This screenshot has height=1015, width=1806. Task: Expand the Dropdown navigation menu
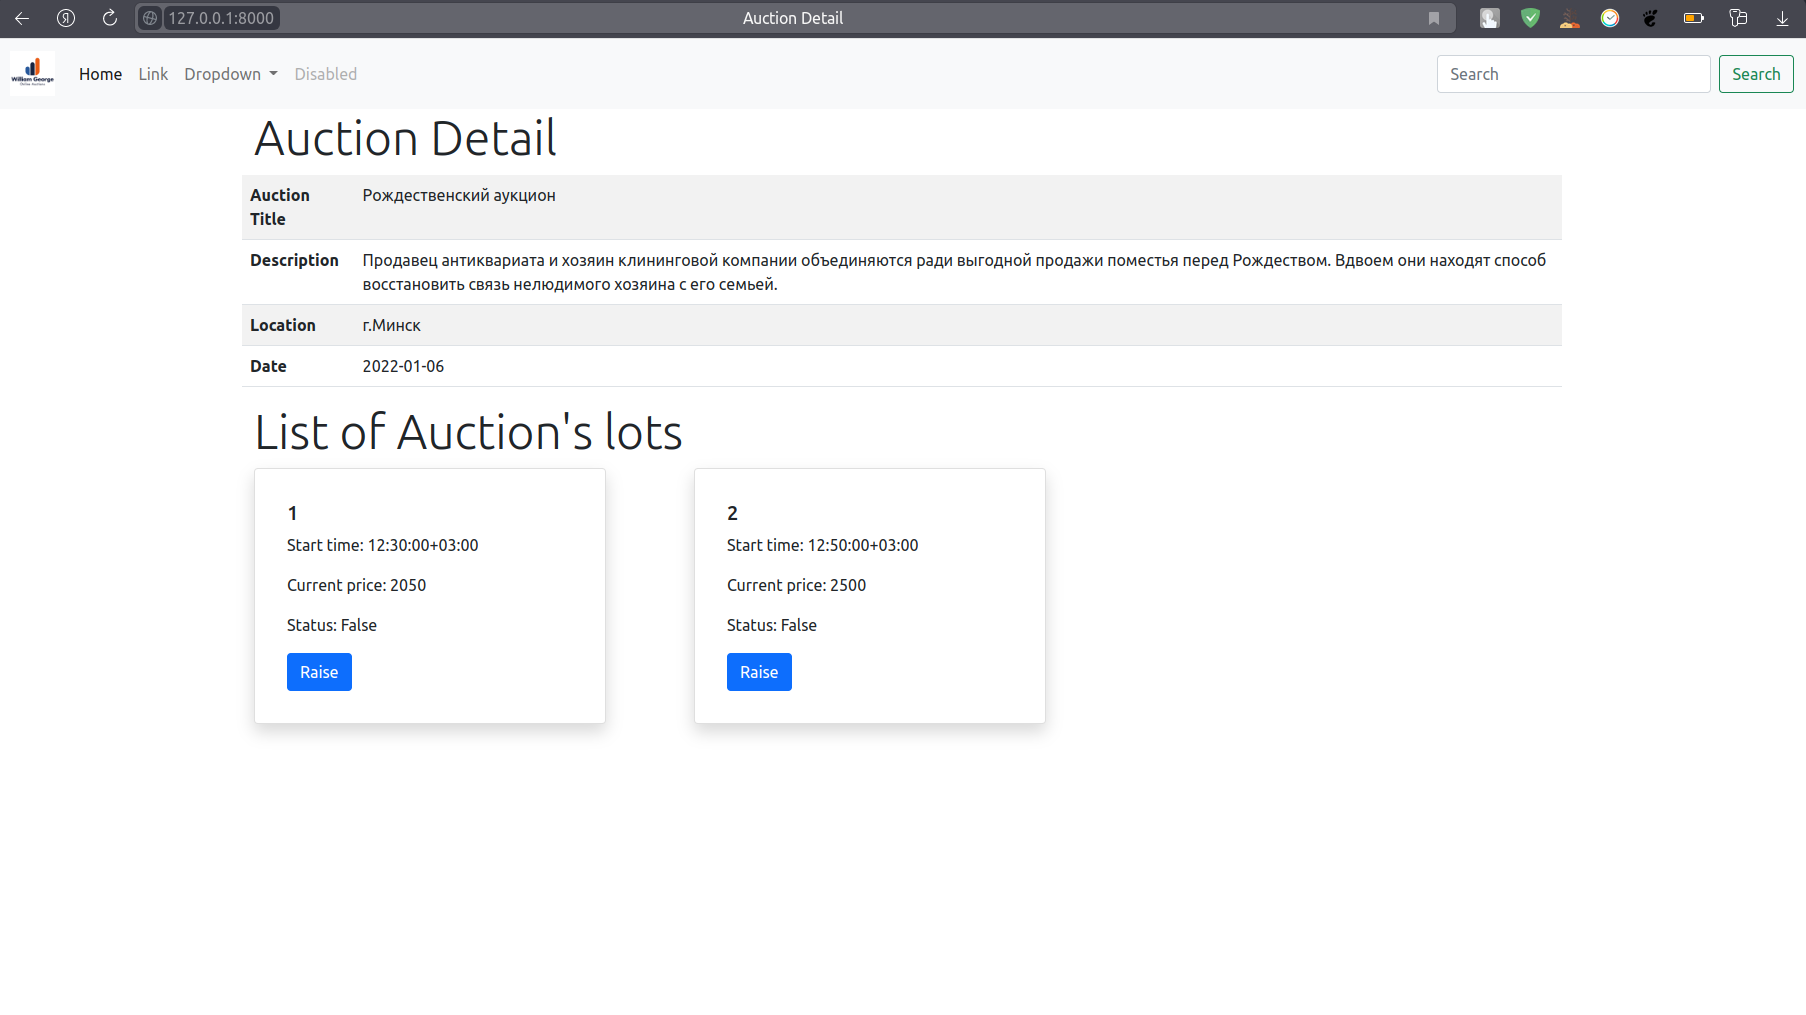(x=231, y=74)
